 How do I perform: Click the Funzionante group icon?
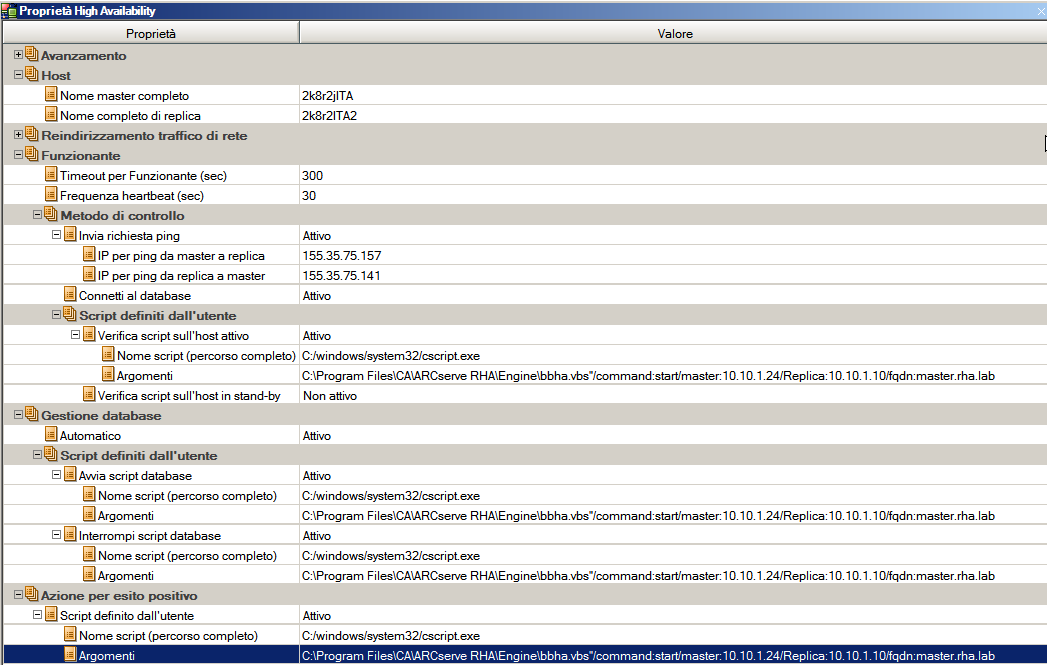(31, 154)
